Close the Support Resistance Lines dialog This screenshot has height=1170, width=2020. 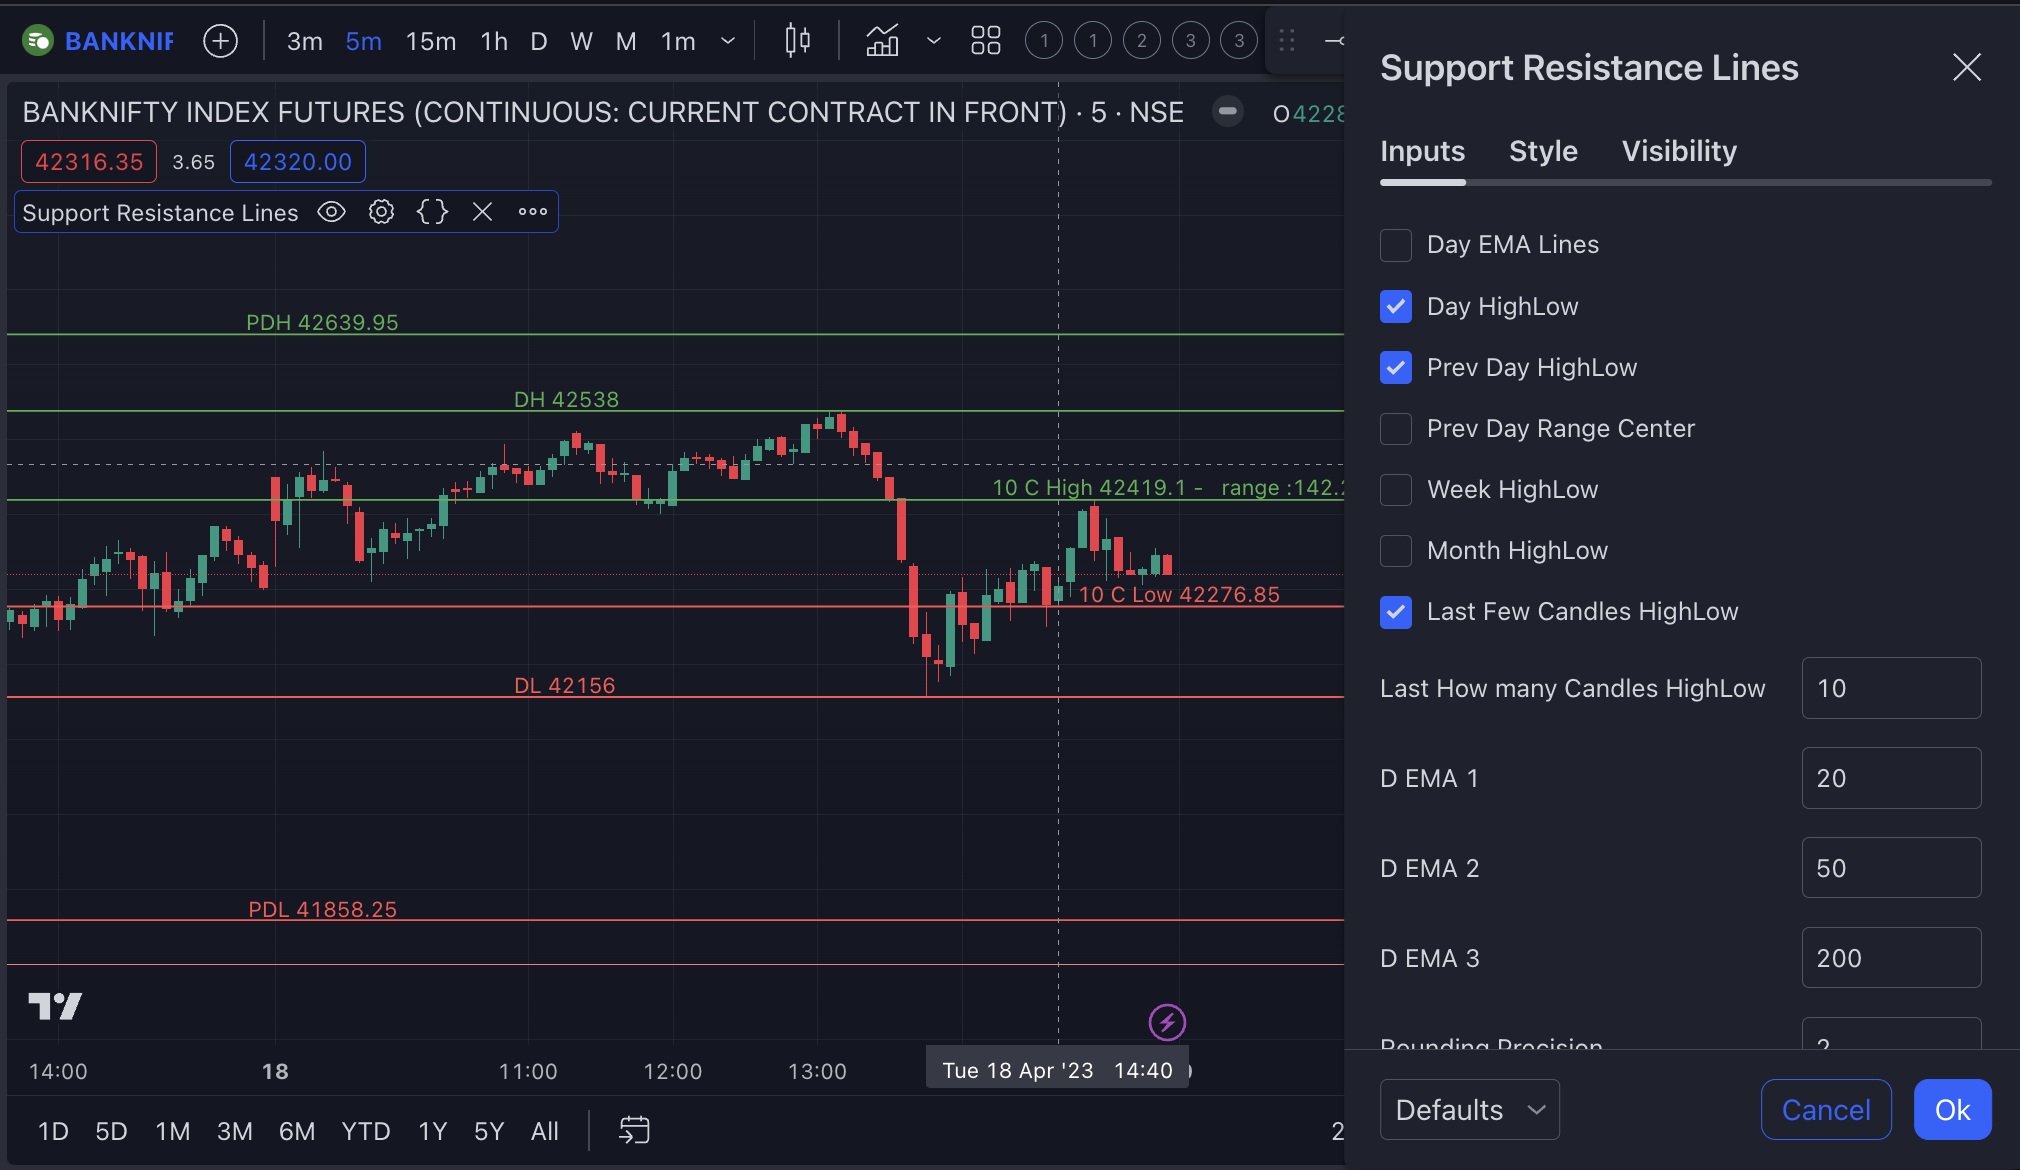point(1966,67)
